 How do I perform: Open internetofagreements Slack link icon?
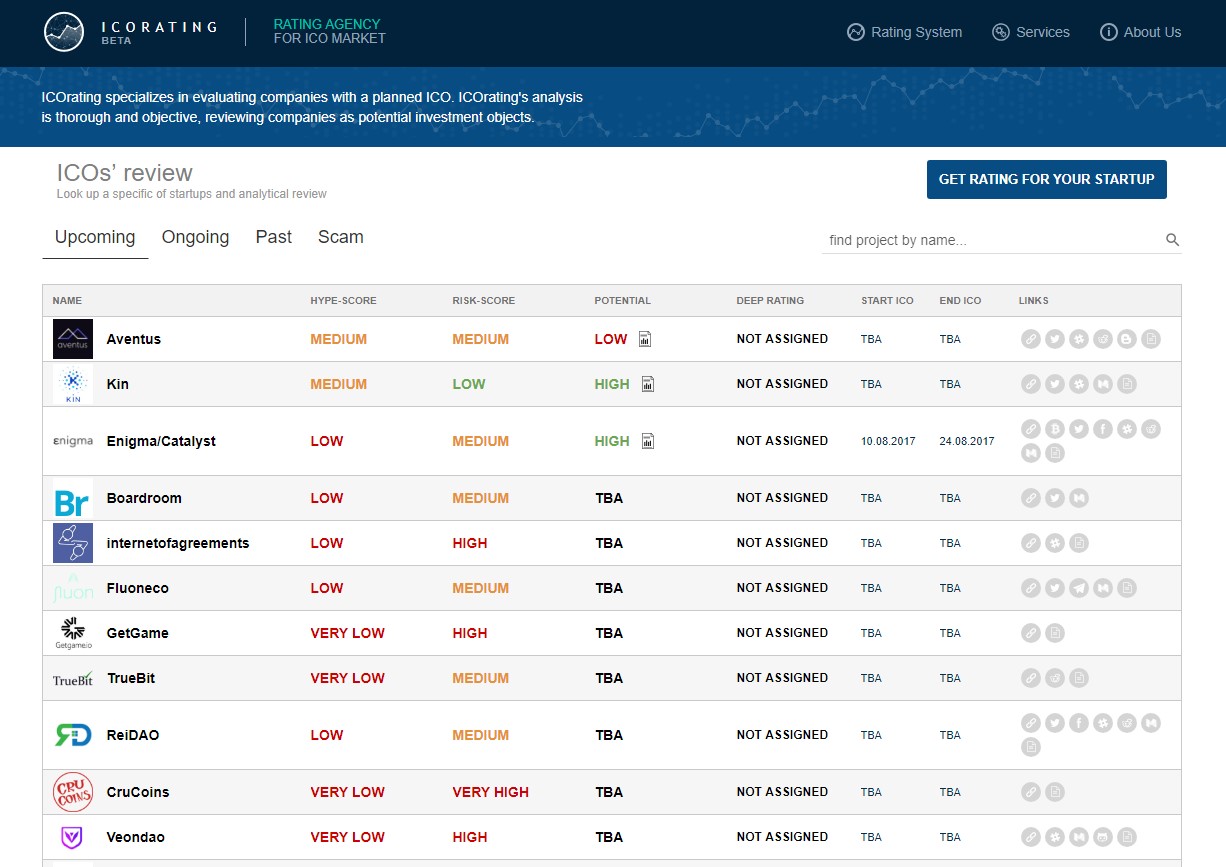click(x=1055, y=543)
